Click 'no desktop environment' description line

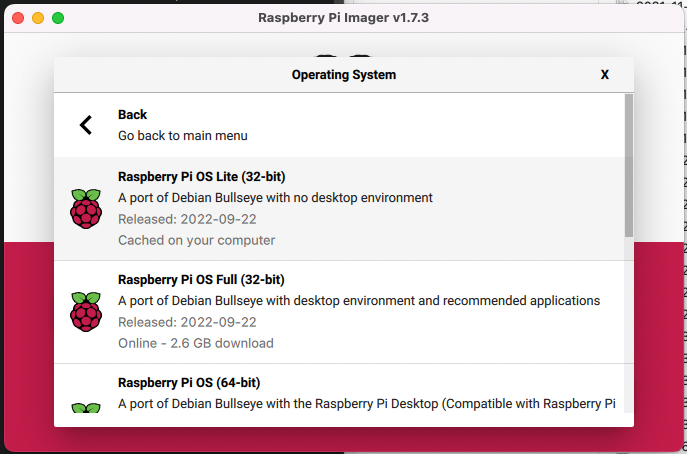coord(275,198)
